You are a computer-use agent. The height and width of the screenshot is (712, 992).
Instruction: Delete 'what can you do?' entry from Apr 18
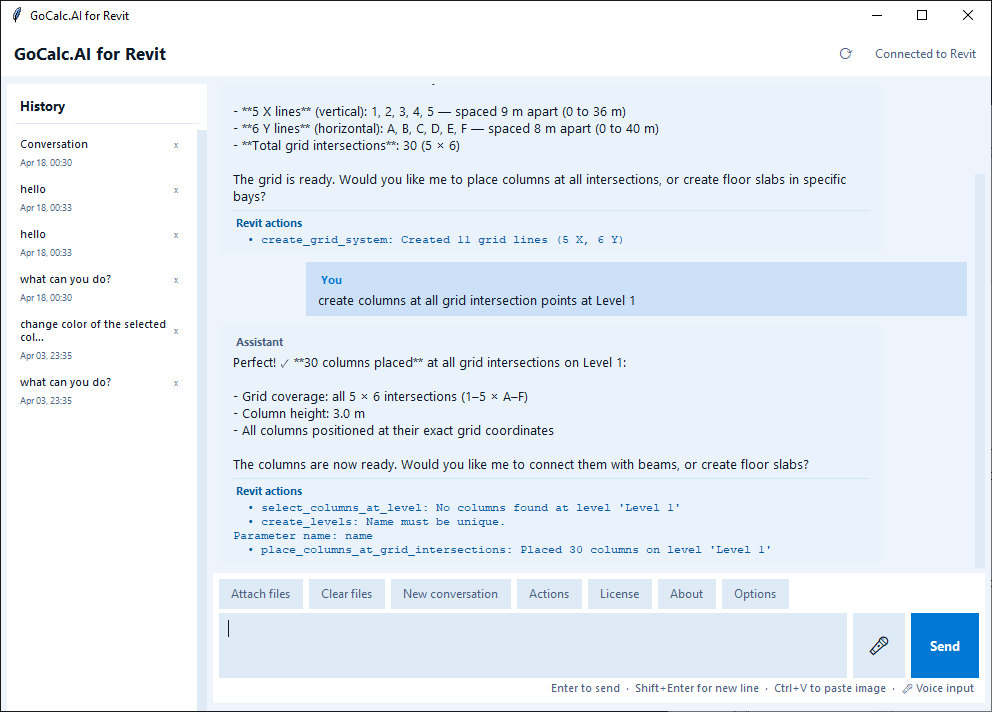[x=176, y=280]
